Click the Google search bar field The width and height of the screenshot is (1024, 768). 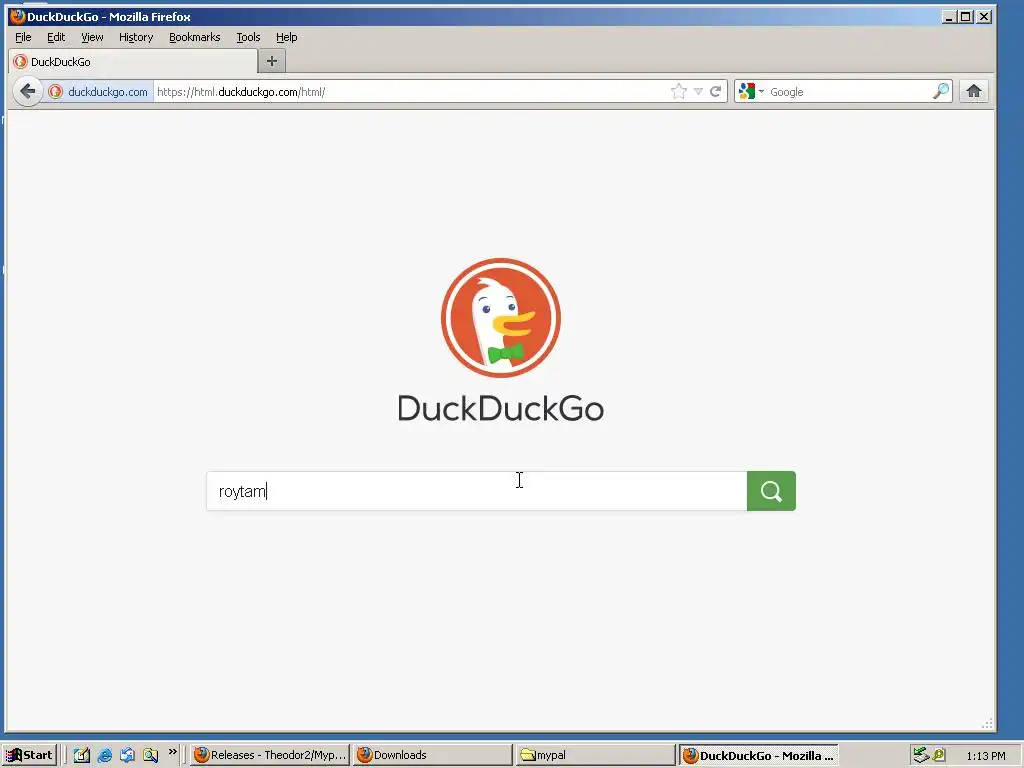pyautogui.click(x=849, y=91)
